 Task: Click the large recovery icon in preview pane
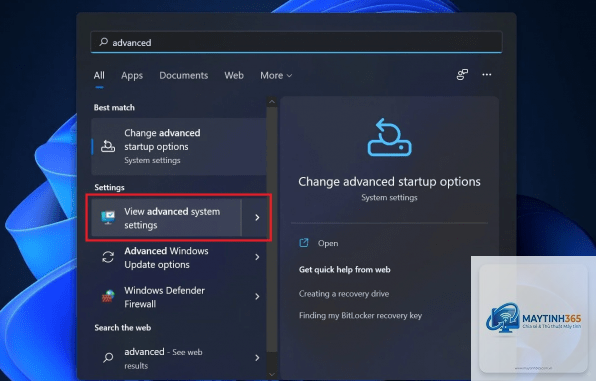coord(390,137)
